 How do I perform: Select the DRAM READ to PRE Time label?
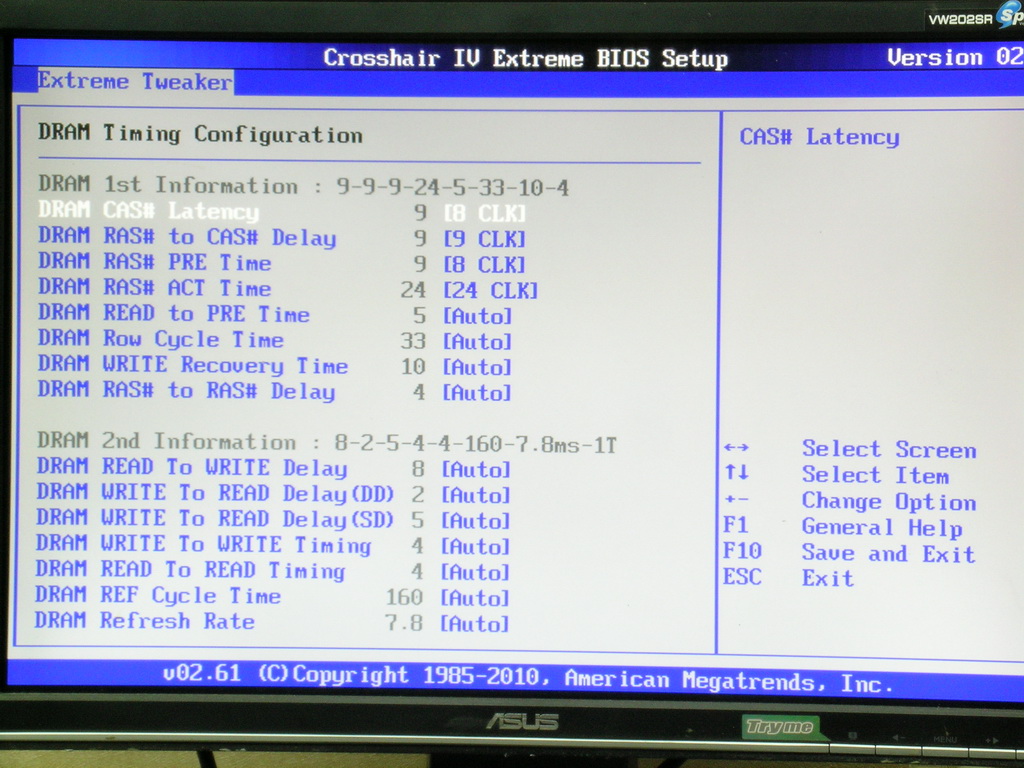174,313
